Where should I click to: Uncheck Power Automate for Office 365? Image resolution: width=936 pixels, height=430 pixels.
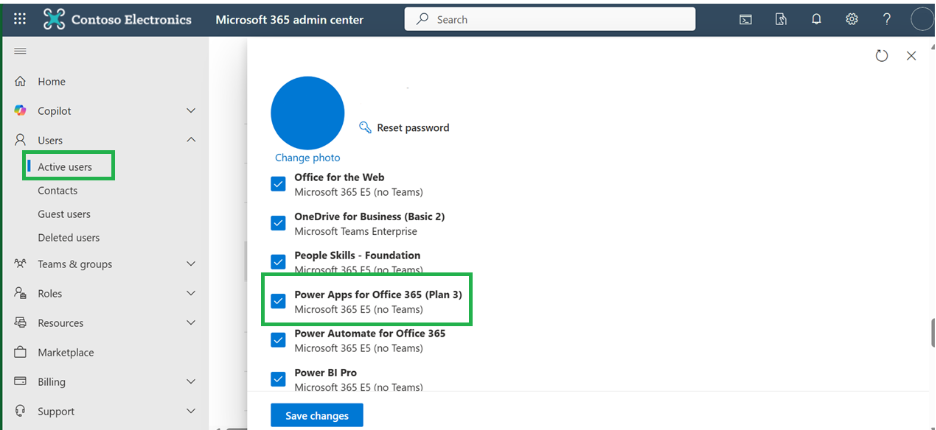[x=278, y=340]
